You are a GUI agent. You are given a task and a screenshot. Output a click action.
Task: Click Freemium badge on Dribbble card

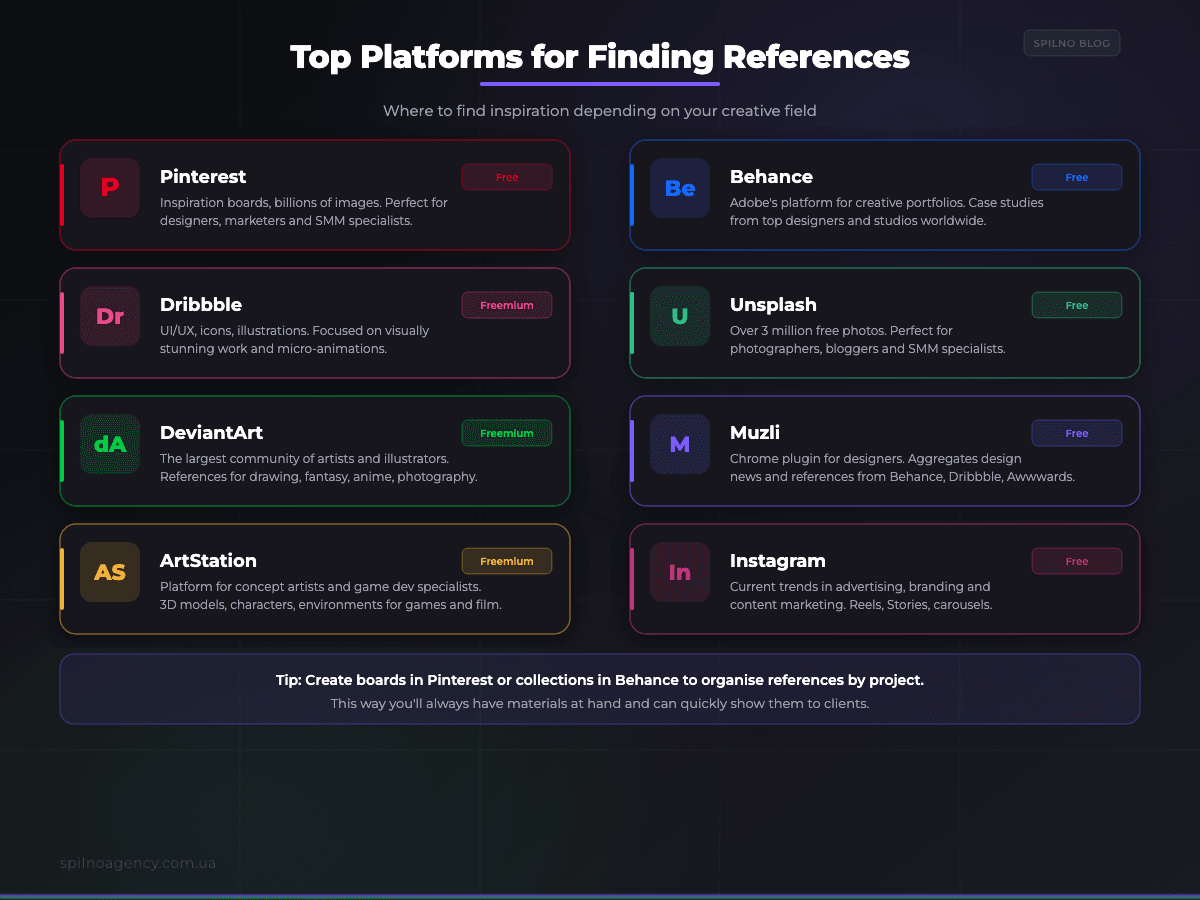tap(507, 305)
